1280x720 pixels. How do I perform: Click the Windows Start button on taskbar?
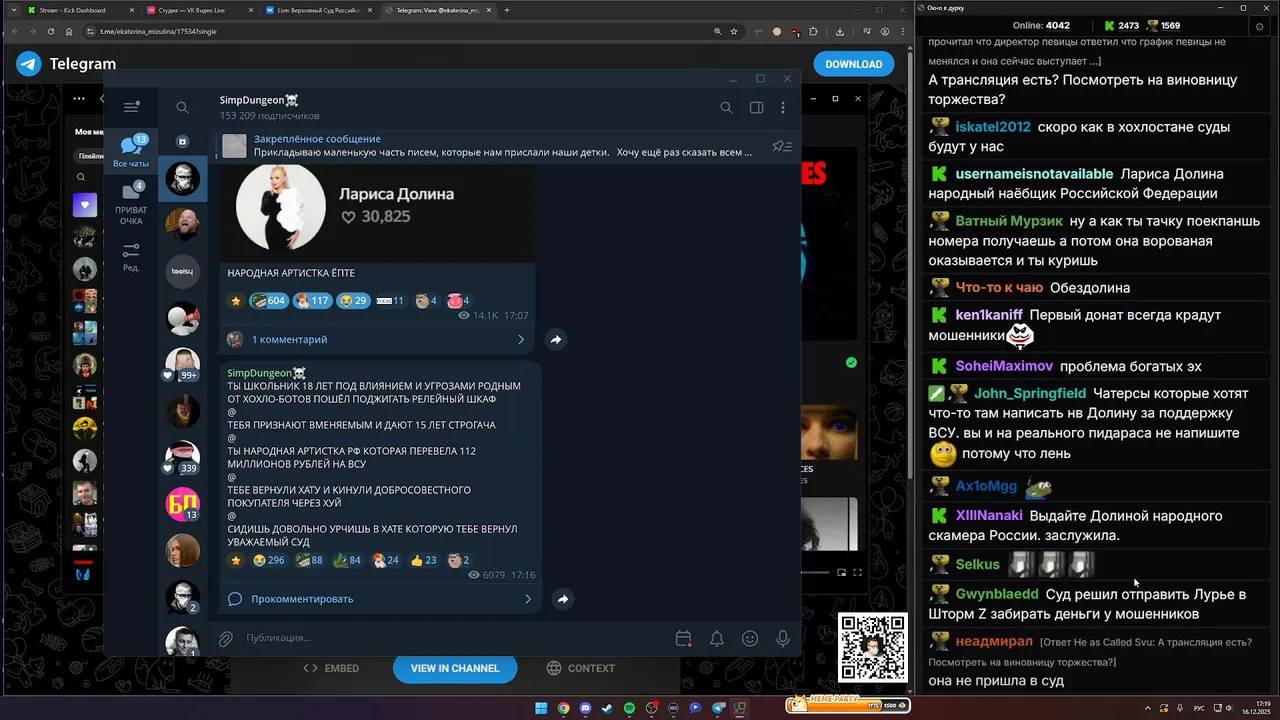click(541, 708)
